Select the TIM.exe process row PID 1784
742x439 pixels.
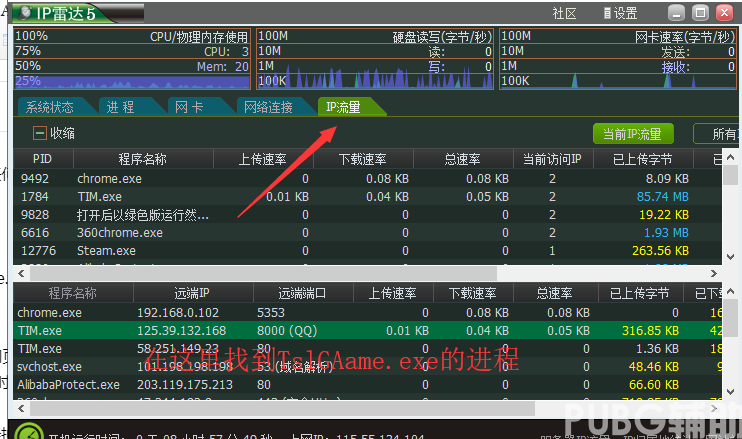(x=367, y=197)
